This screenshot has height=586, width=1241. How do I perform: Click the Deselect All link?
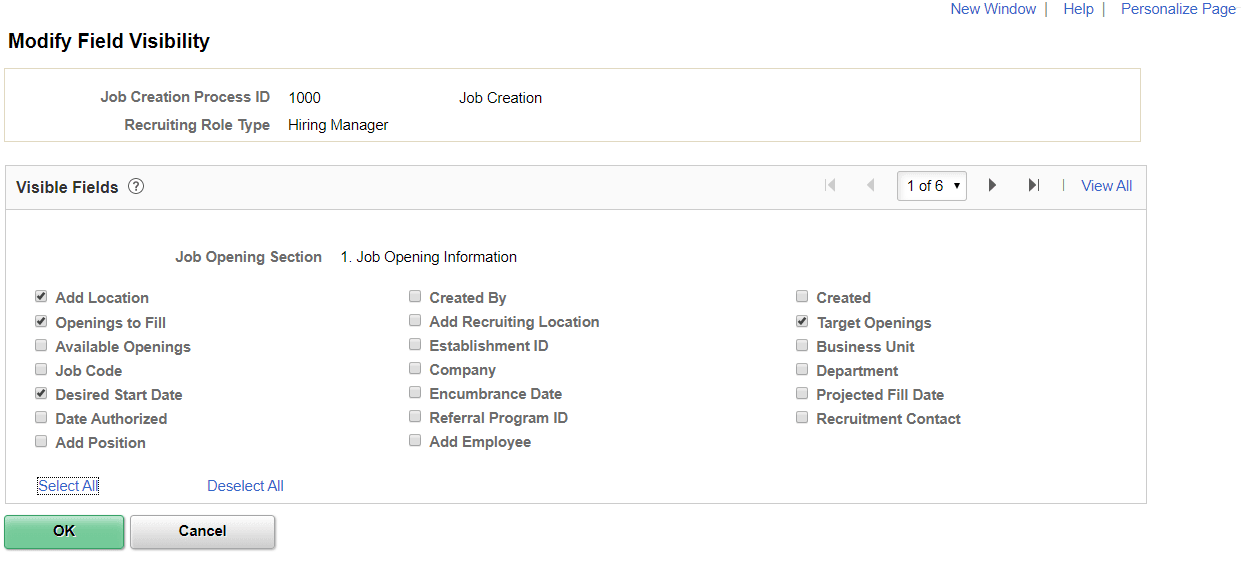(245, 485)
